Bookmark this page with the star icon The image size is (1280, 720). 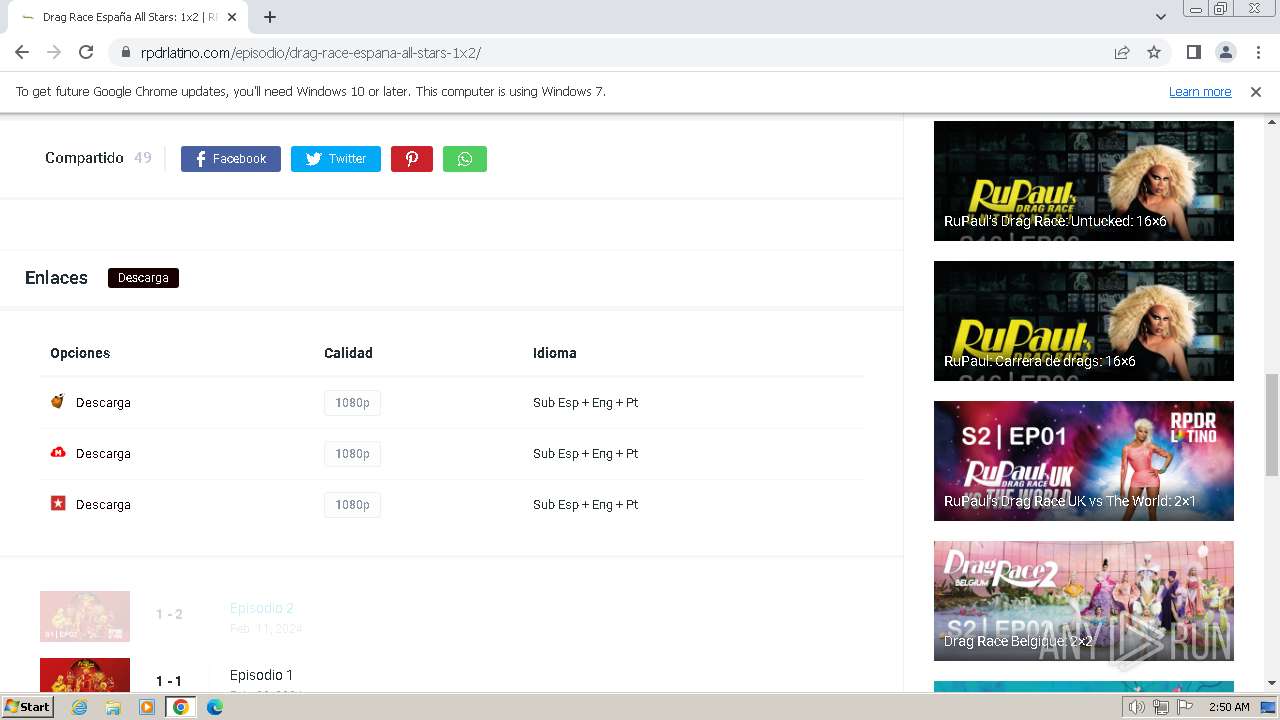[x=1154, y=52]
